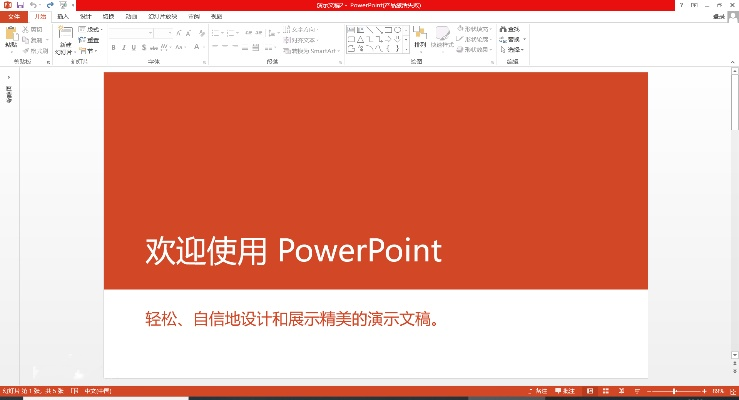The width and height of the screenshot is (739, 400).
Task: Open the font name dropdown
Action: [152, 32]
